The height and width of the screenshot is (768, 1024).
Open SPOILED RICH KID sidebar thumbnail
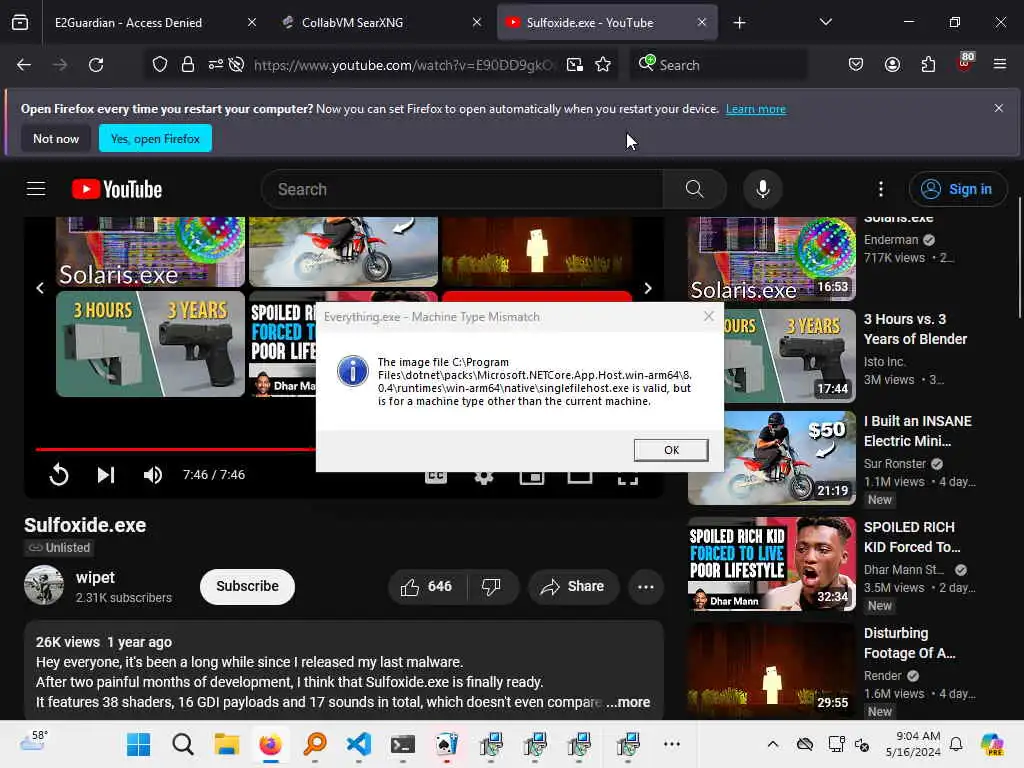pos(771,564)
